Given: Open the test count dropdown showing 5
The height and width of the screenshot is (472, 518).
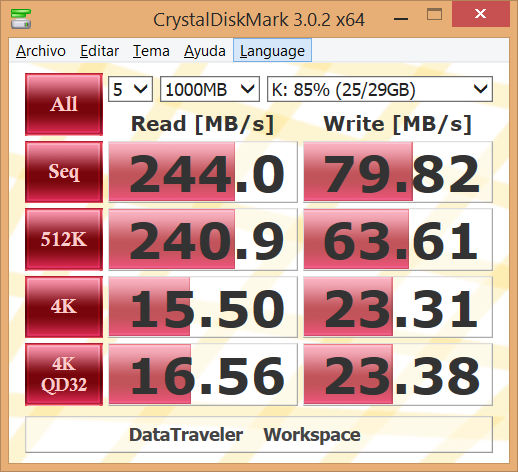Looking at the screenshot, I should [x=130, y=89].
